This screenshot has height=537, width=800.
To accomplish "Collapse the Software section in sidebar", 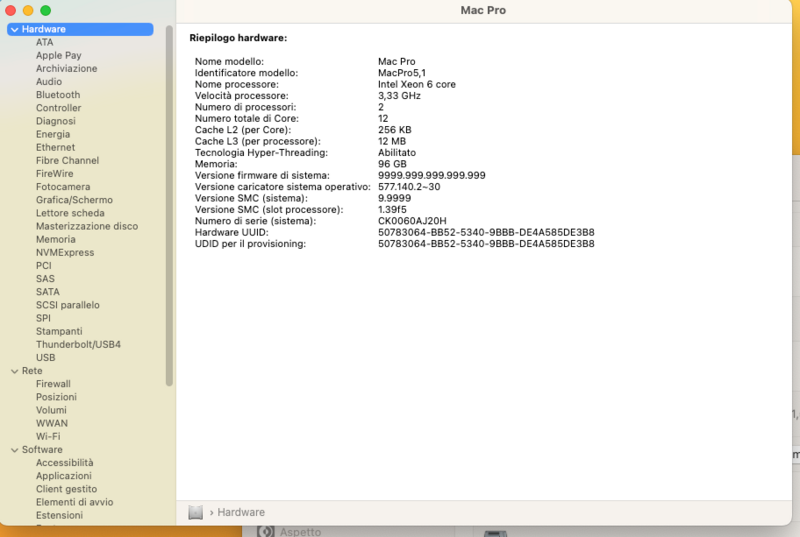I will (x=13, y=450).
